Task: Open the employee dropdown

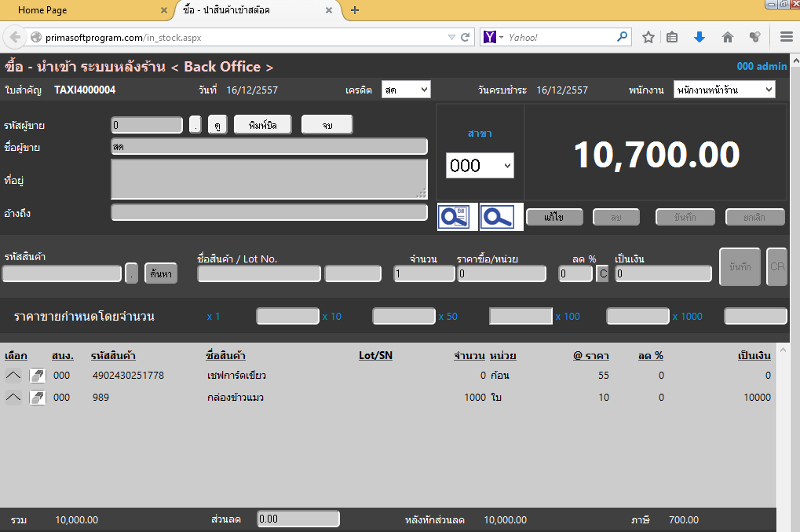Action: pyautogui.click(x=724, y=90)
